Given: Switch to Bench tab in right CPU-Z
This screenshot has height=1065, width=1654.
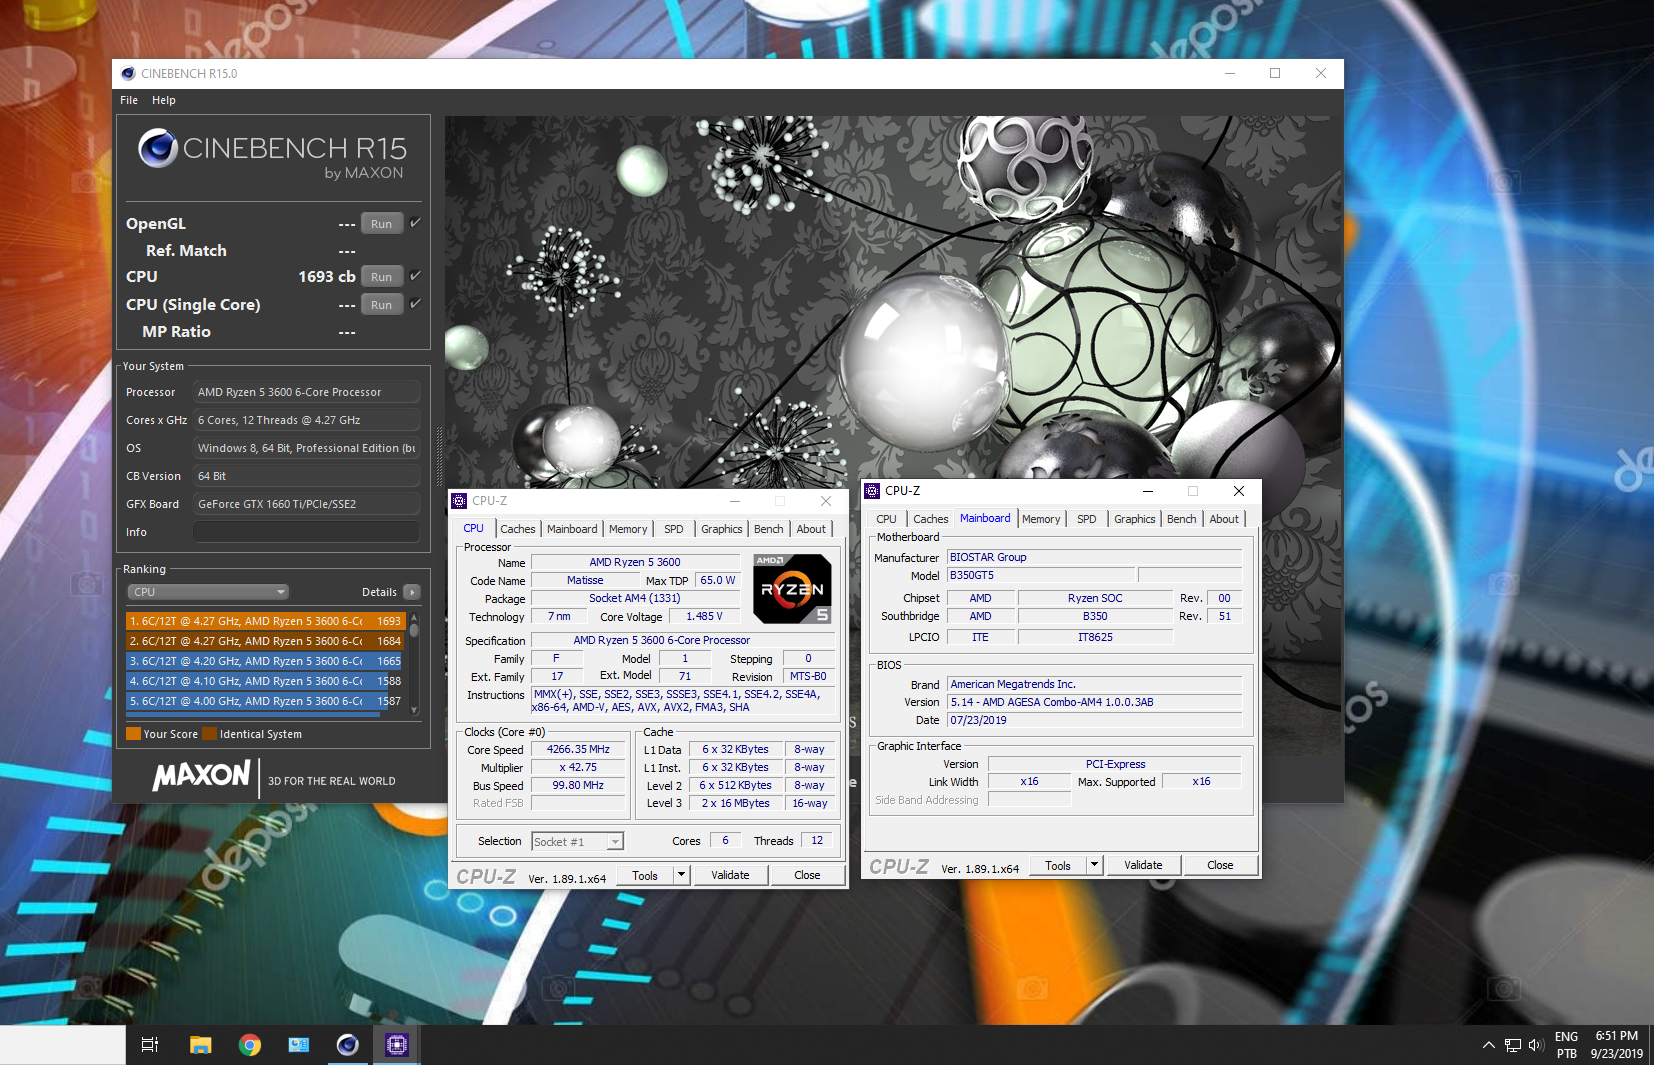Looking at the screenshot, I should (x=1182, y=519).
